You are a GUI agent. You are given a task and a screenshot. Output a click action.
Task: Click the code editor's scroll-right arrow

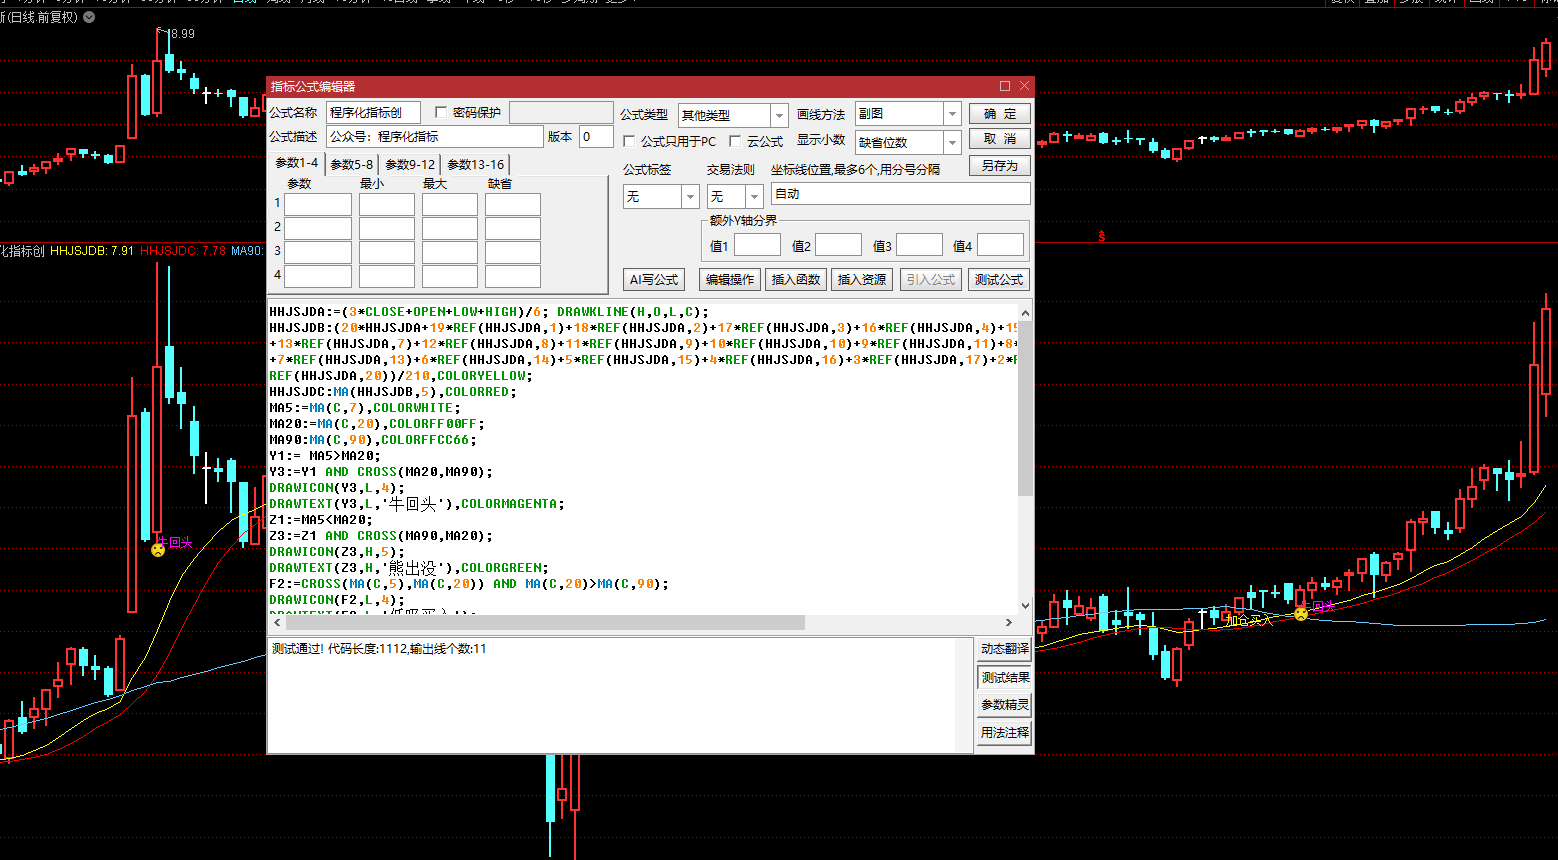(1008, 622)
